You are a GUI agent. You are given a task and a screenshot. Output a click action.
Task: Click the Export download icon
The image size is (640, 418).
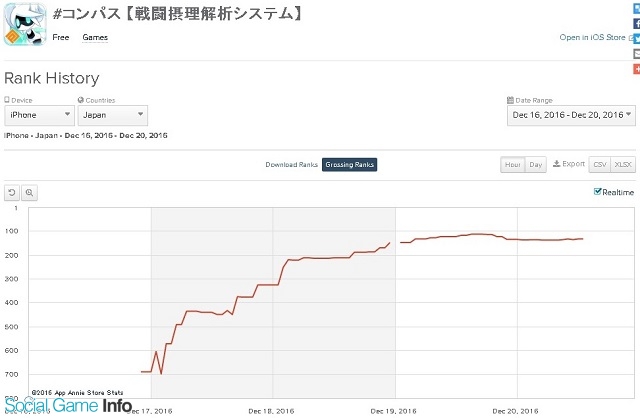pyautogui.click(x=556, y=164)
